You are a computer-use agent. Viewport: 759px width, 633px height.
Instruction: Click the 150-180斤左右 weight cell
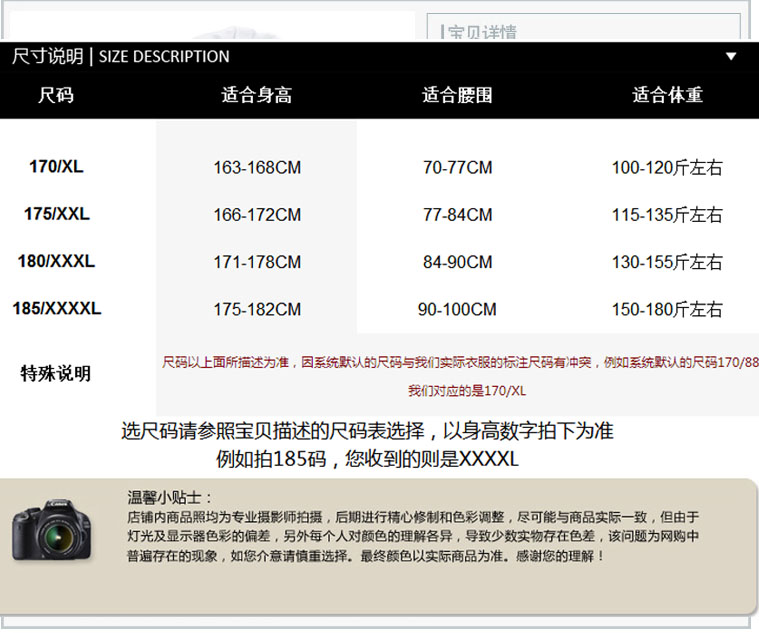pos(667,310)
